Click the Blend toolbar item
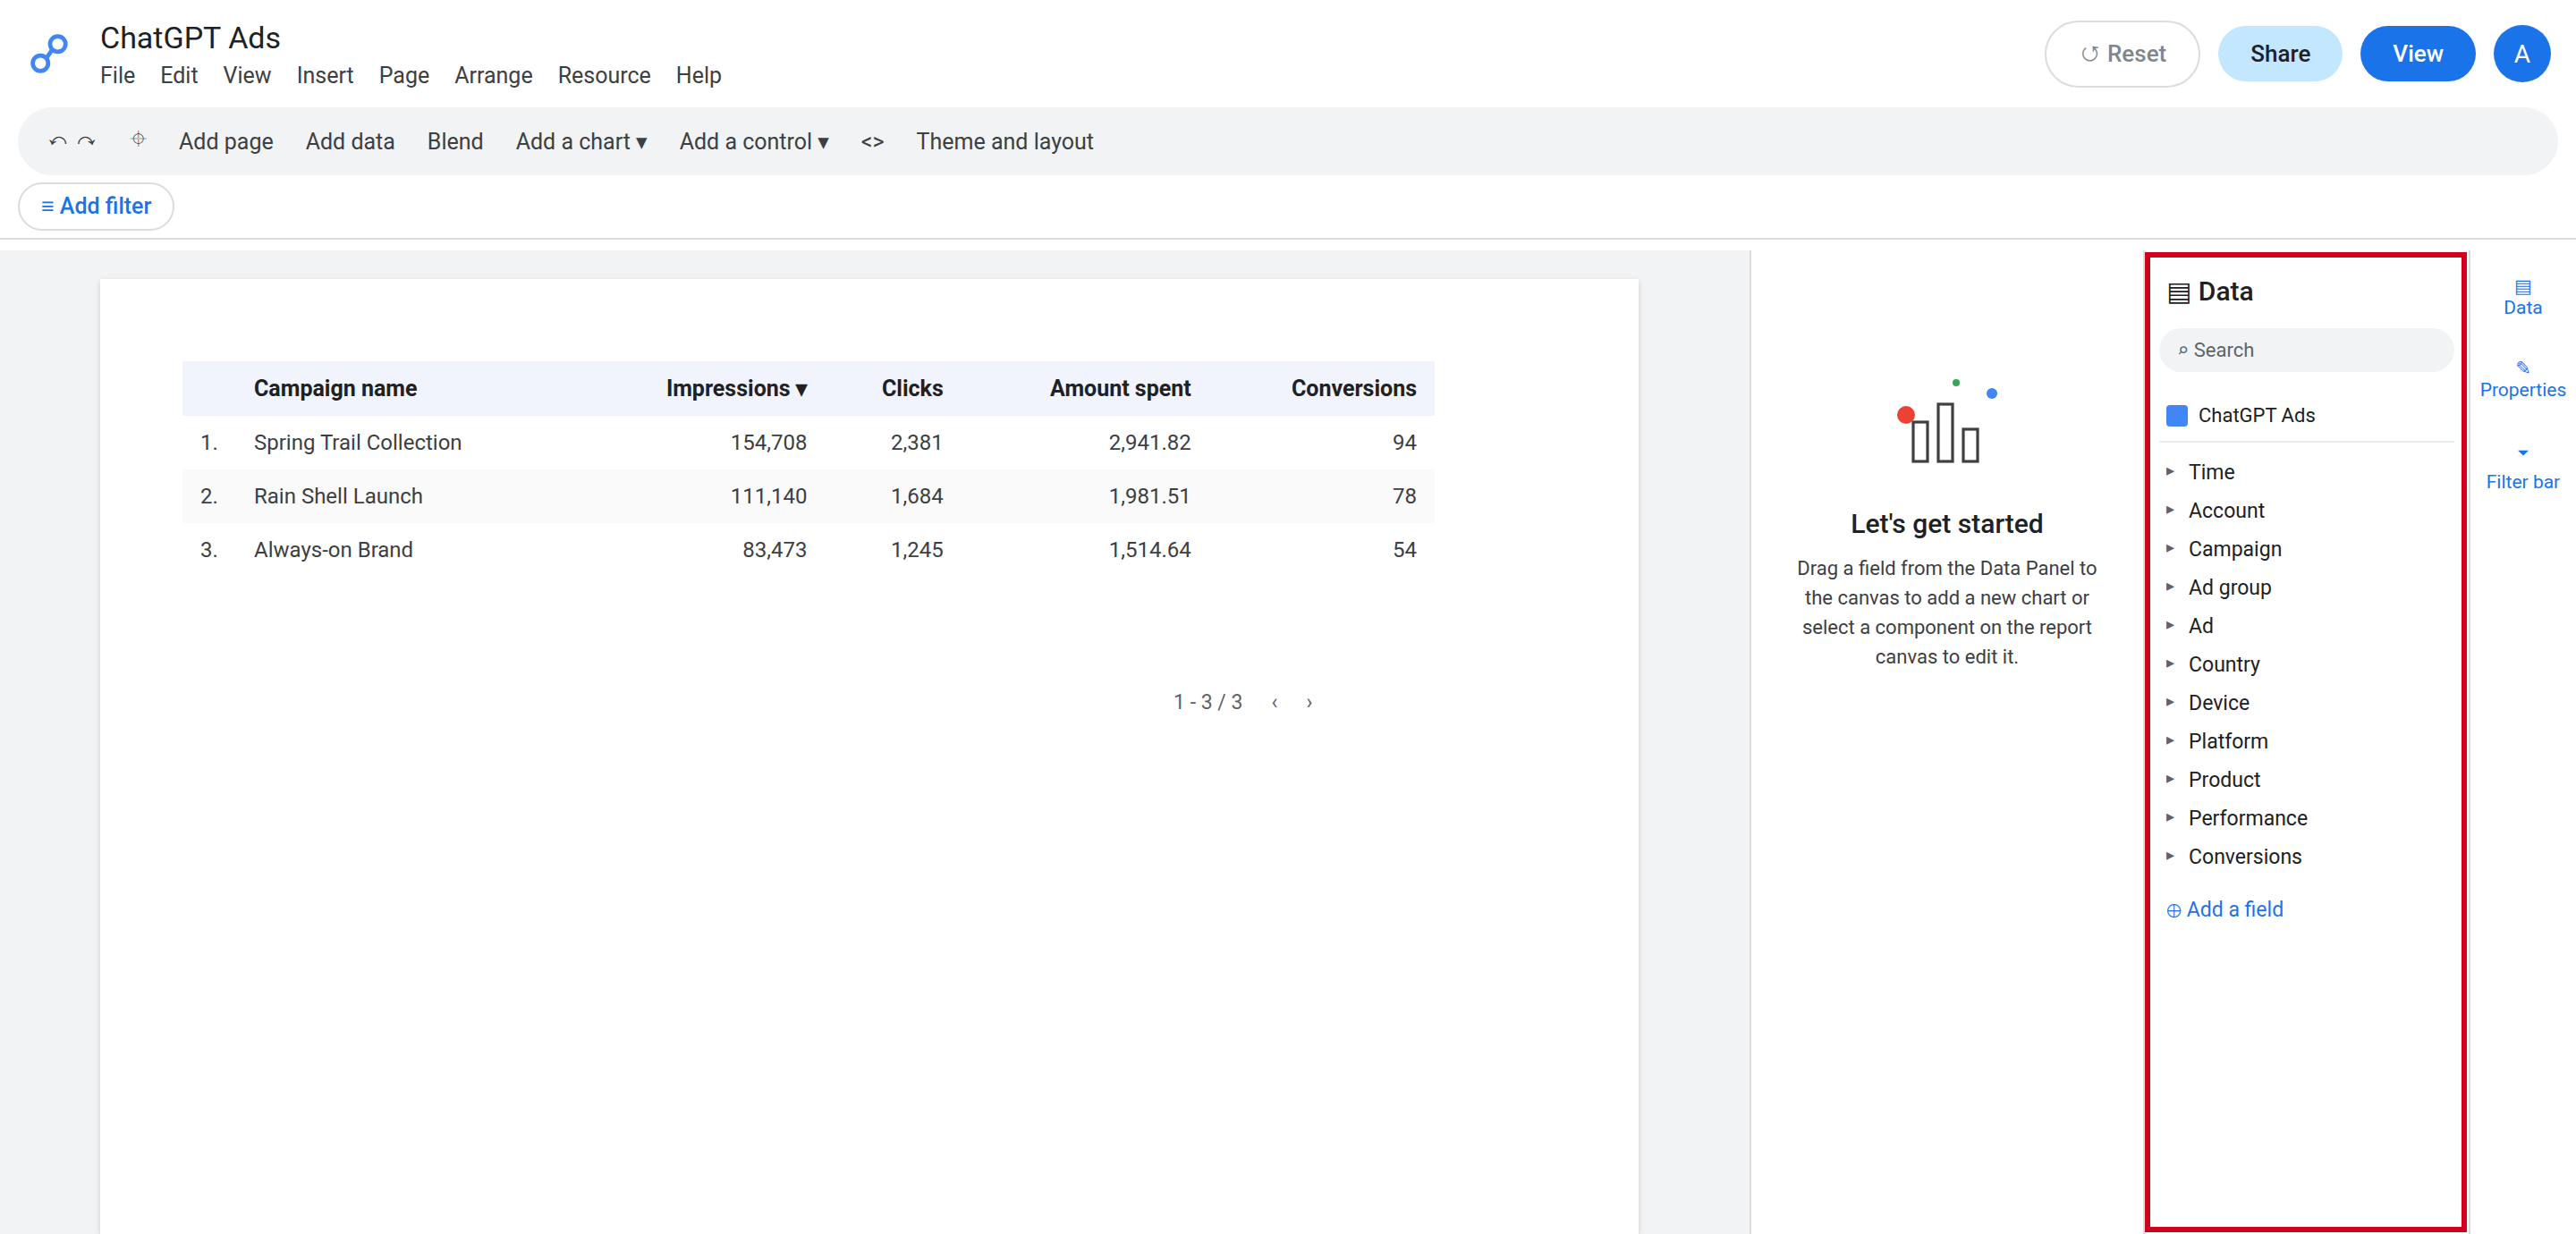Screen dimensions: 2576x1234 click(455, 142)
